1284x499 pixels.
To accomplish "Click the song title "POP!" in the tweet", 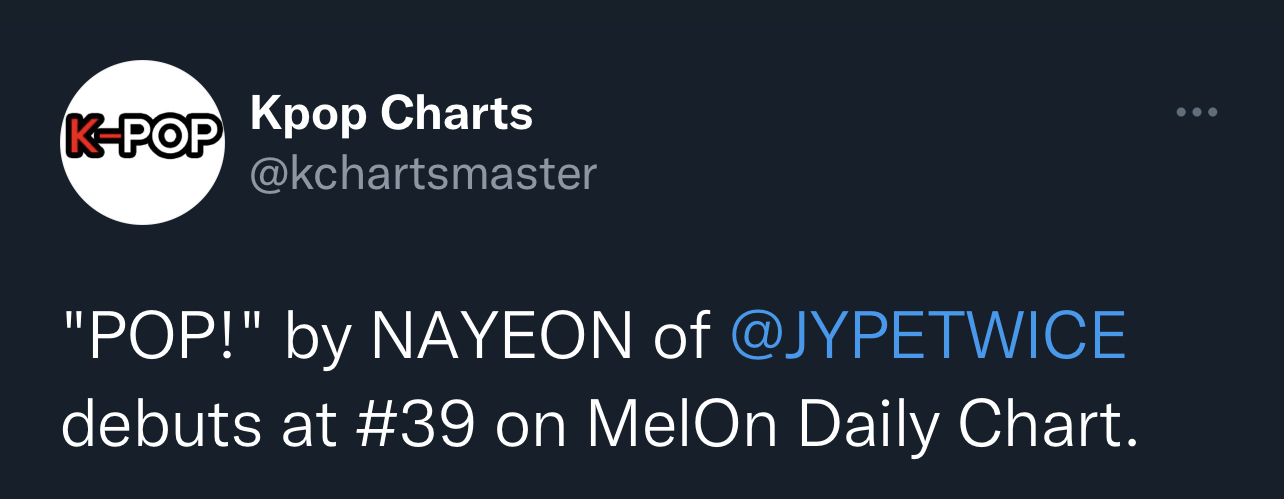I will pos(165,338).
